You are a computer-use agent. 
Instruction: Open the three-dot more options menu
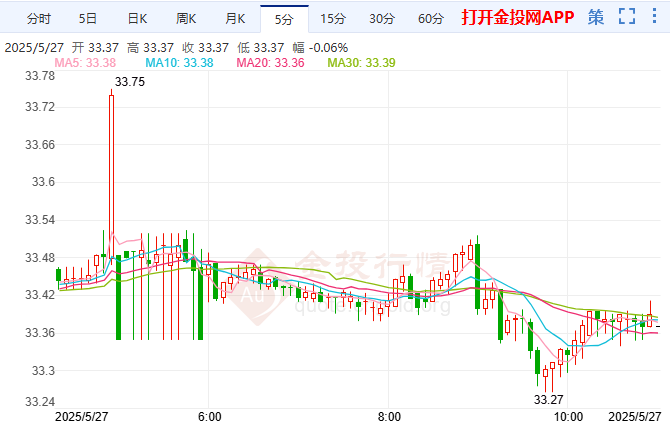(x=654, y=16)
